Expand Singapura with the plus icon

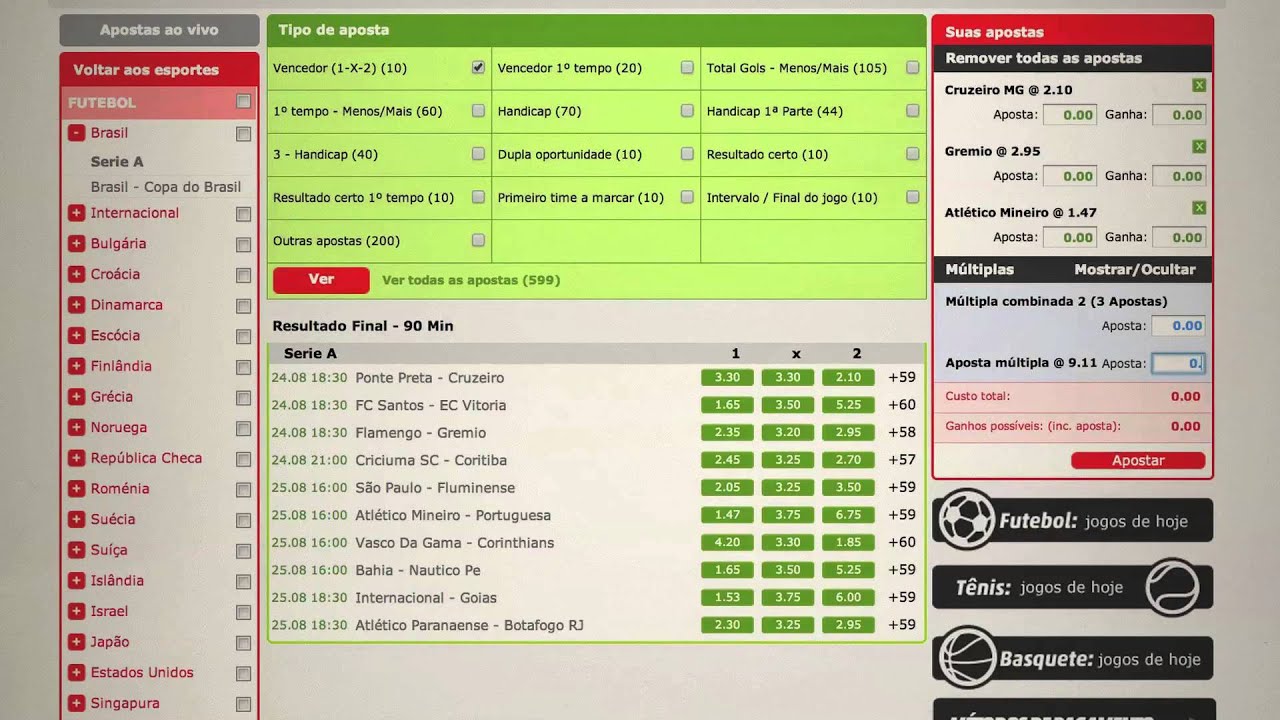[x=76, y=703]
